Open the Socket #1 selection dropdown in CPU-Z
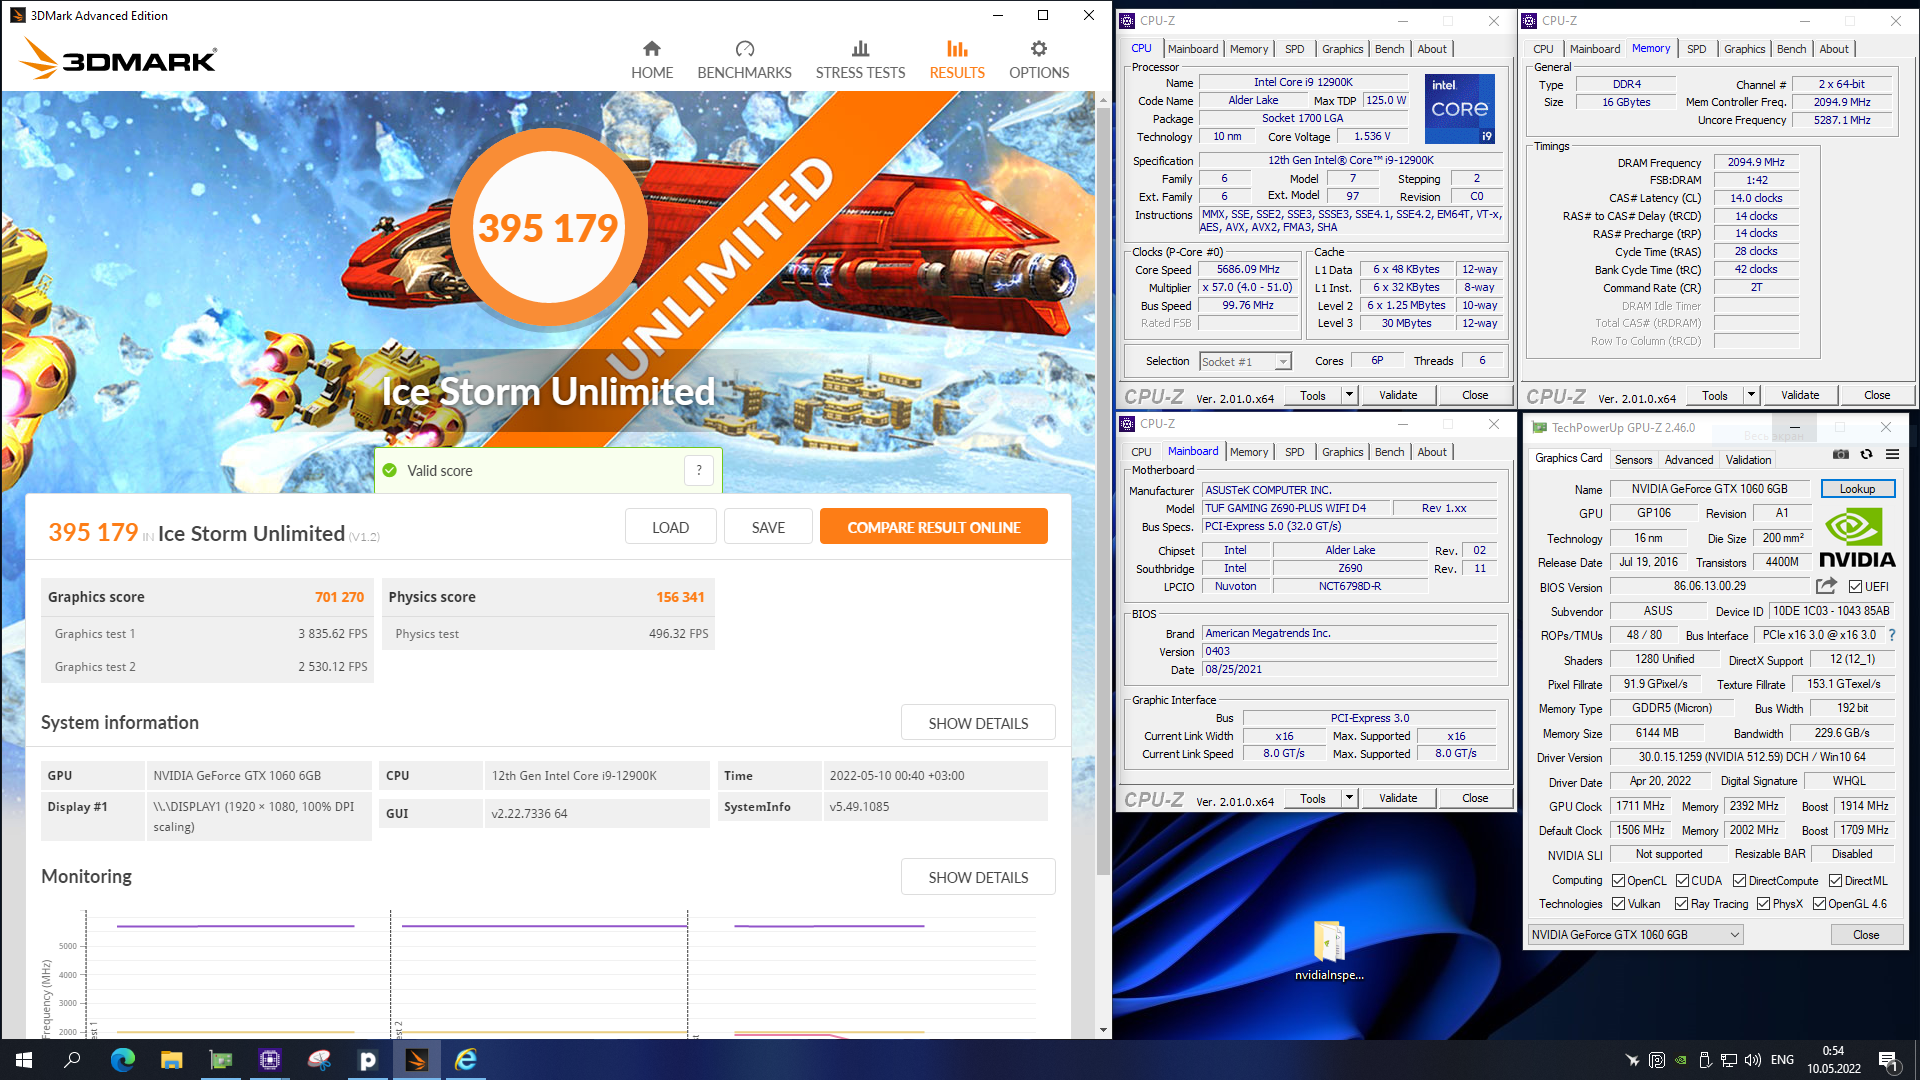1920x1080 pixels. tap(1246, 362)
